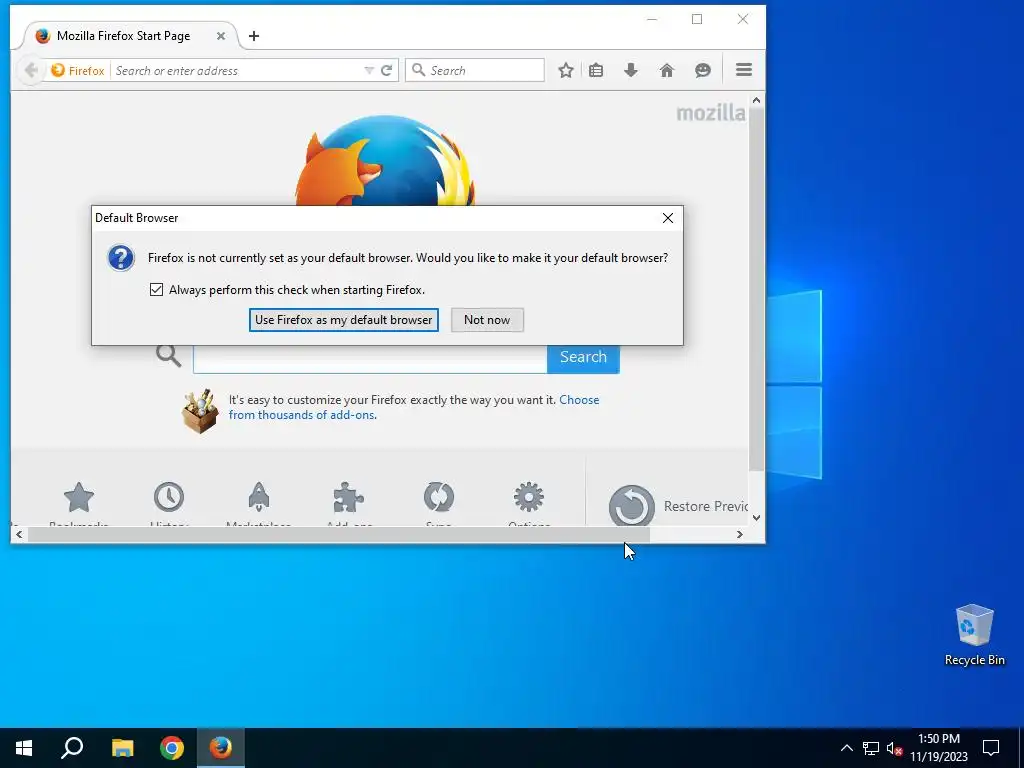
Task: Open Windows taskbar search
Action: (72, 748)
